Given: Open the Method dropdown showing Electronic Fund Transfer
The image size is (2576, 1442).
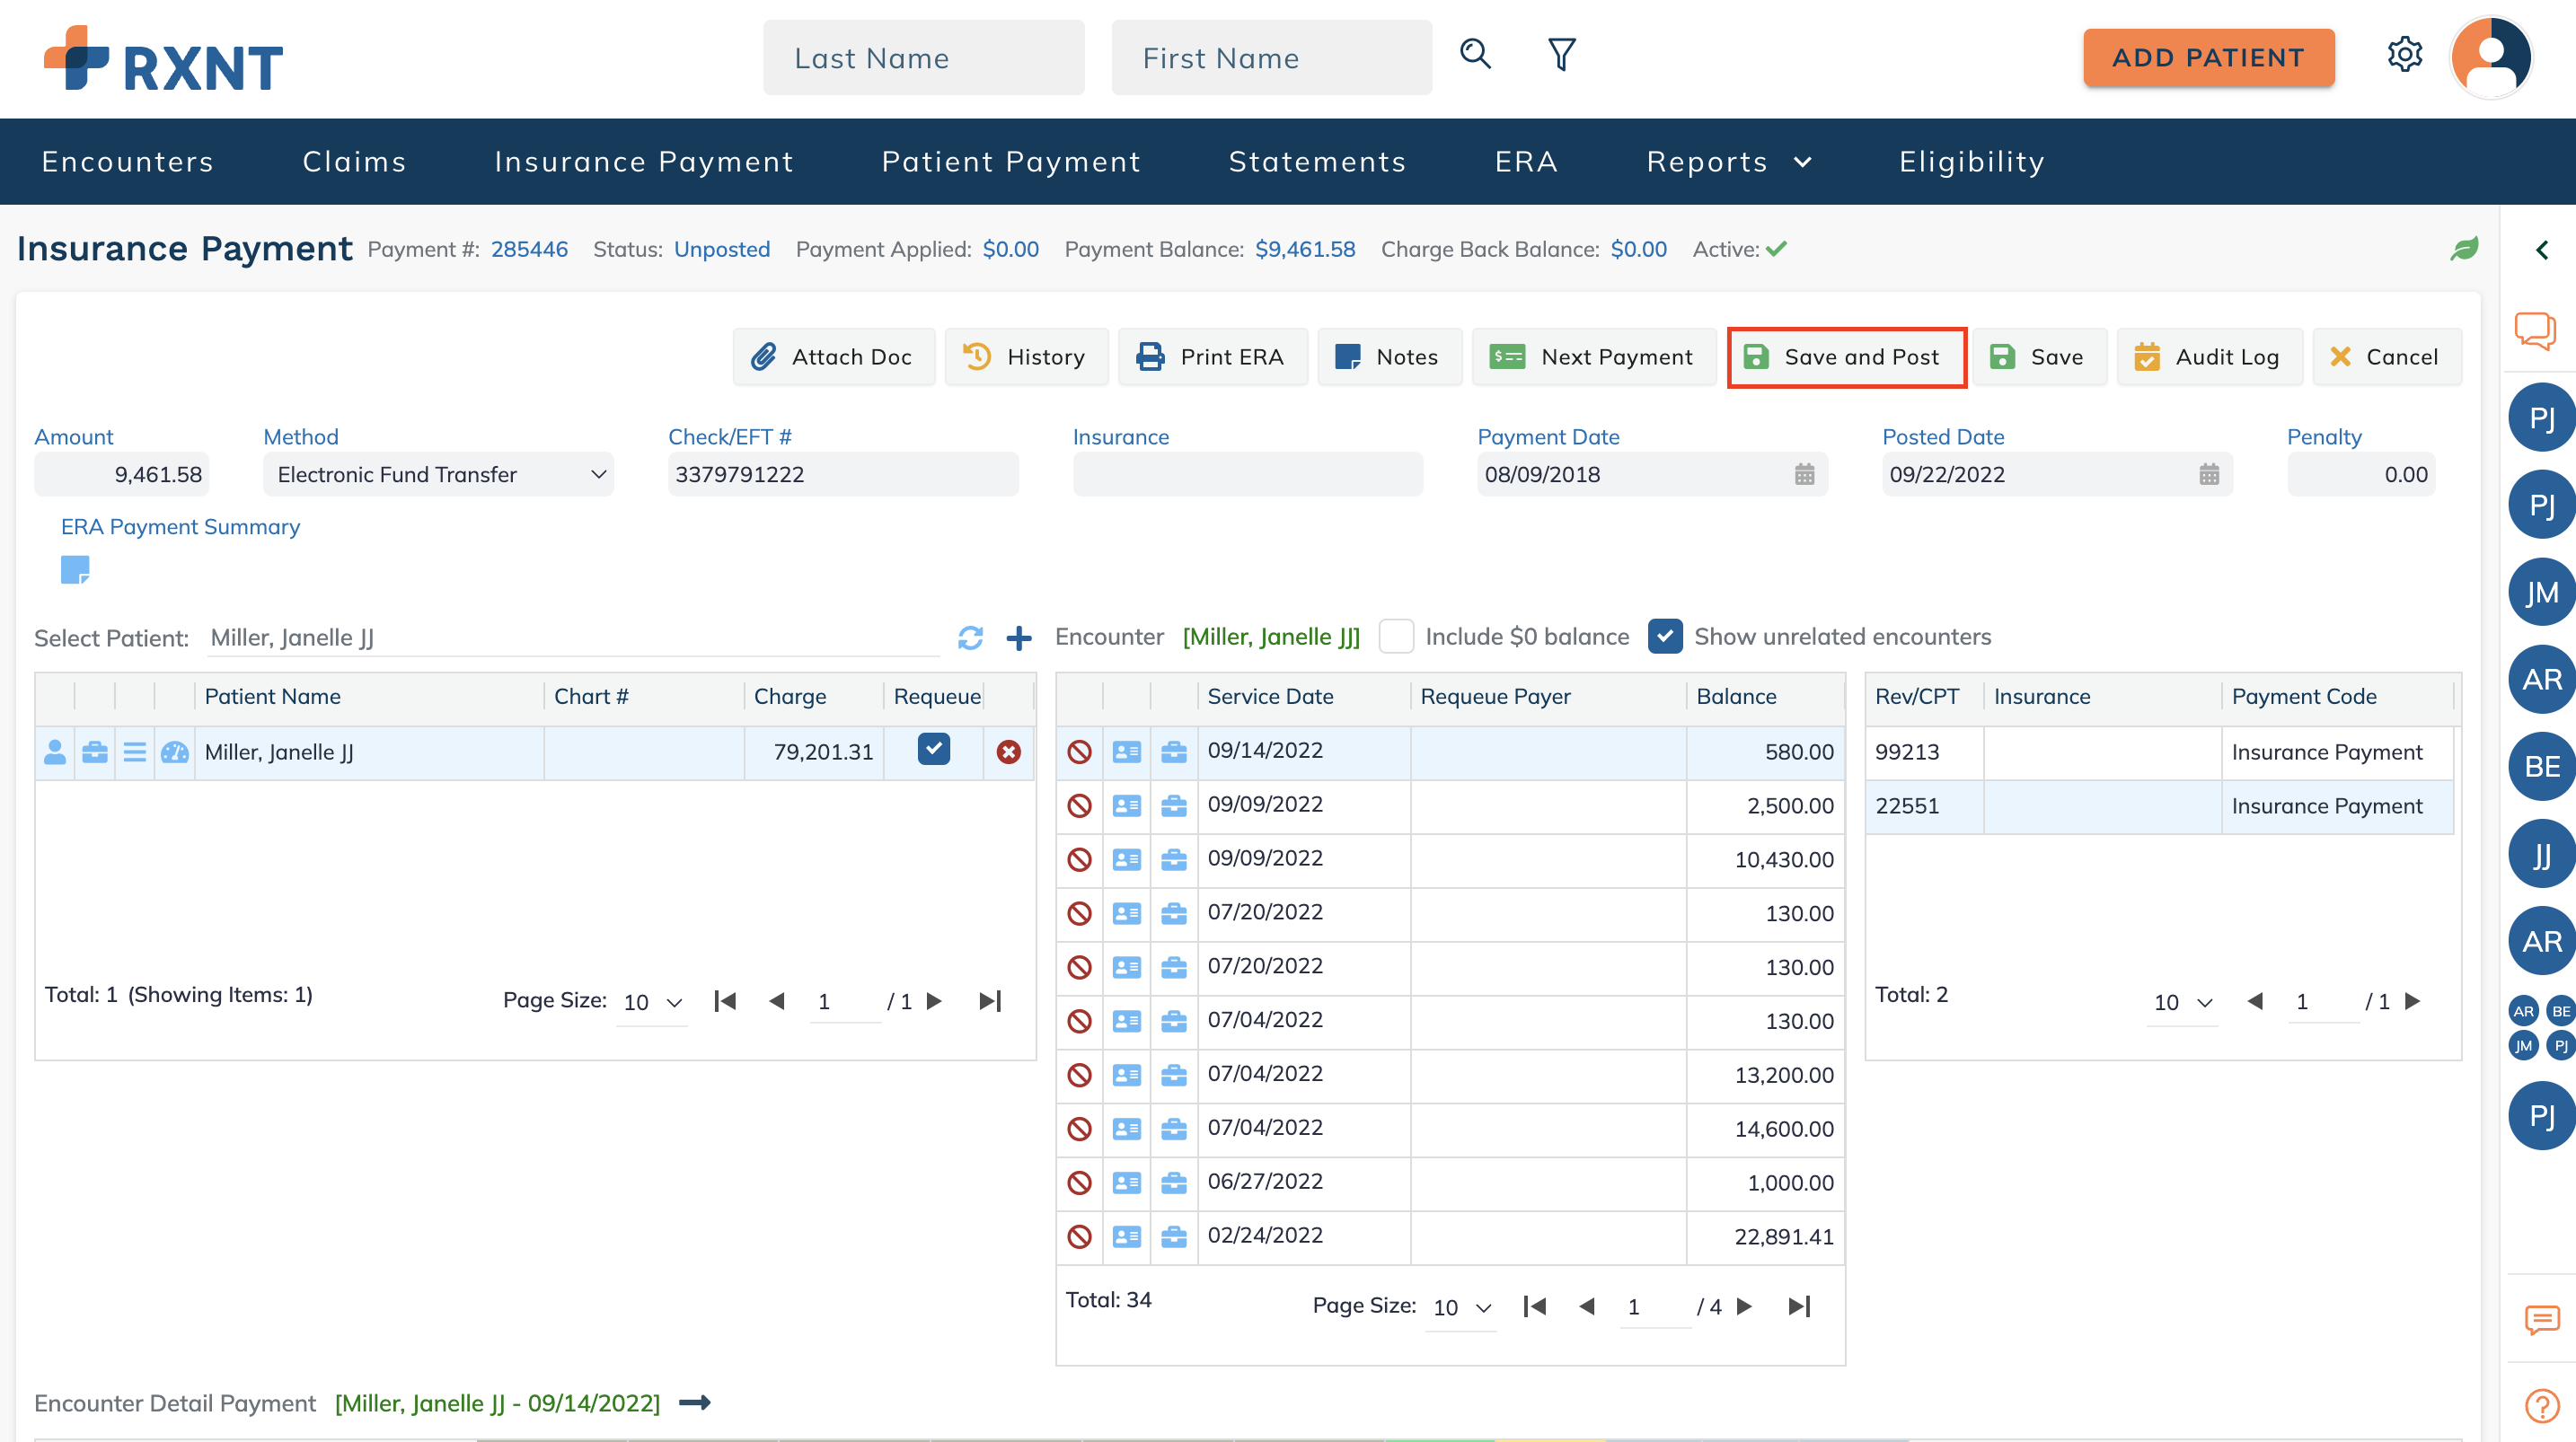Looking at the screenshot, I should click(438, 475).
